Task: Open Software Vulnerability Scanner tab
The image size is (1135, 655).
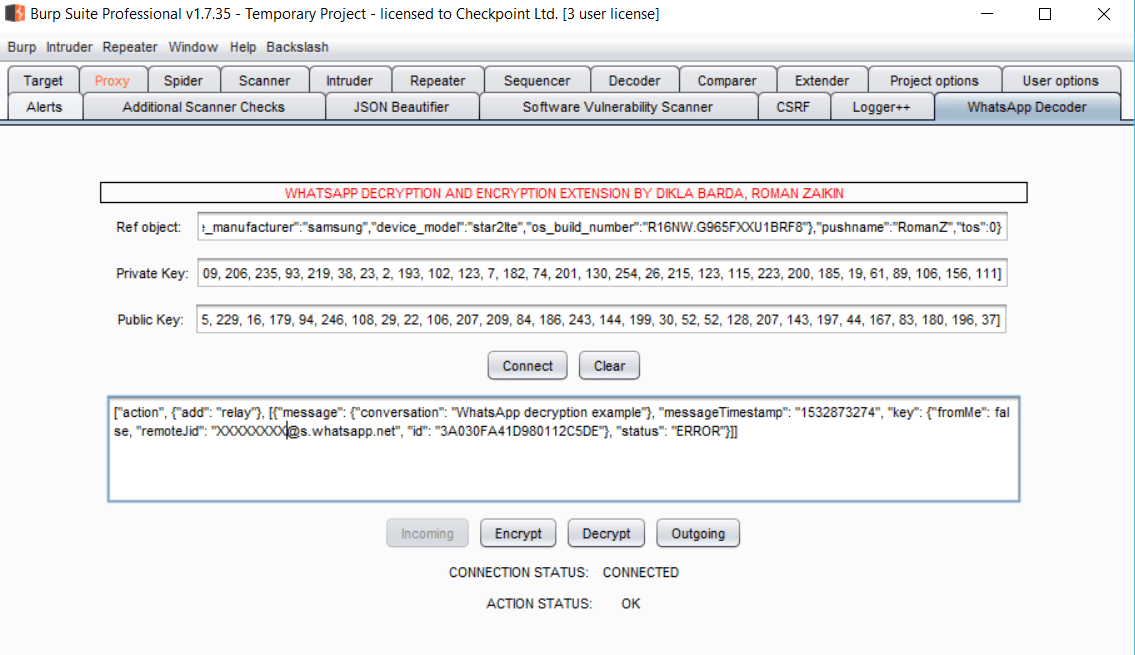Action: coord(617,107)
